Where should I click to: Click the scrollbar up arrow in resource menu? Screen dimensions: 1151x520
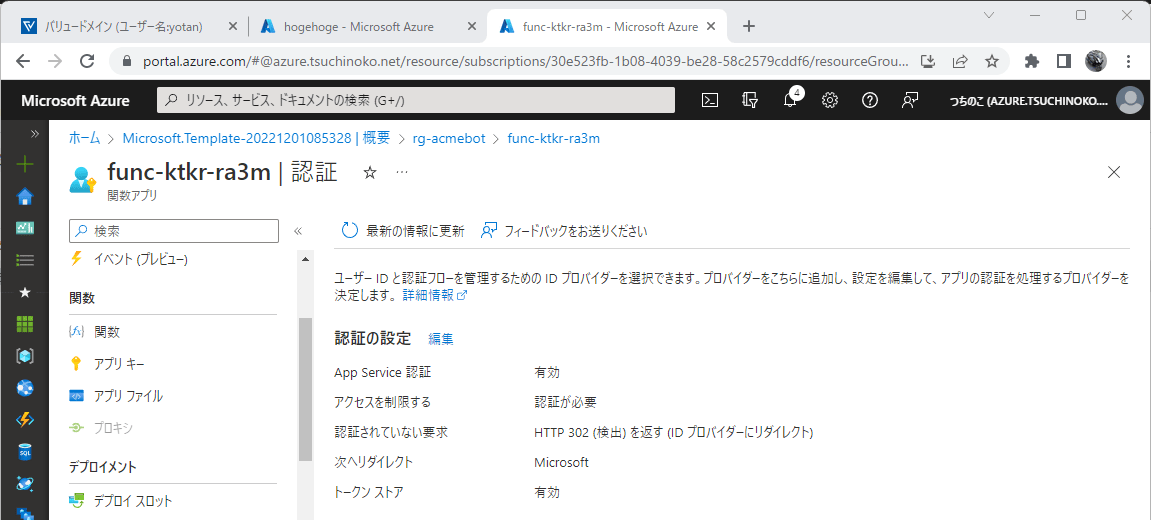[305, 259]
